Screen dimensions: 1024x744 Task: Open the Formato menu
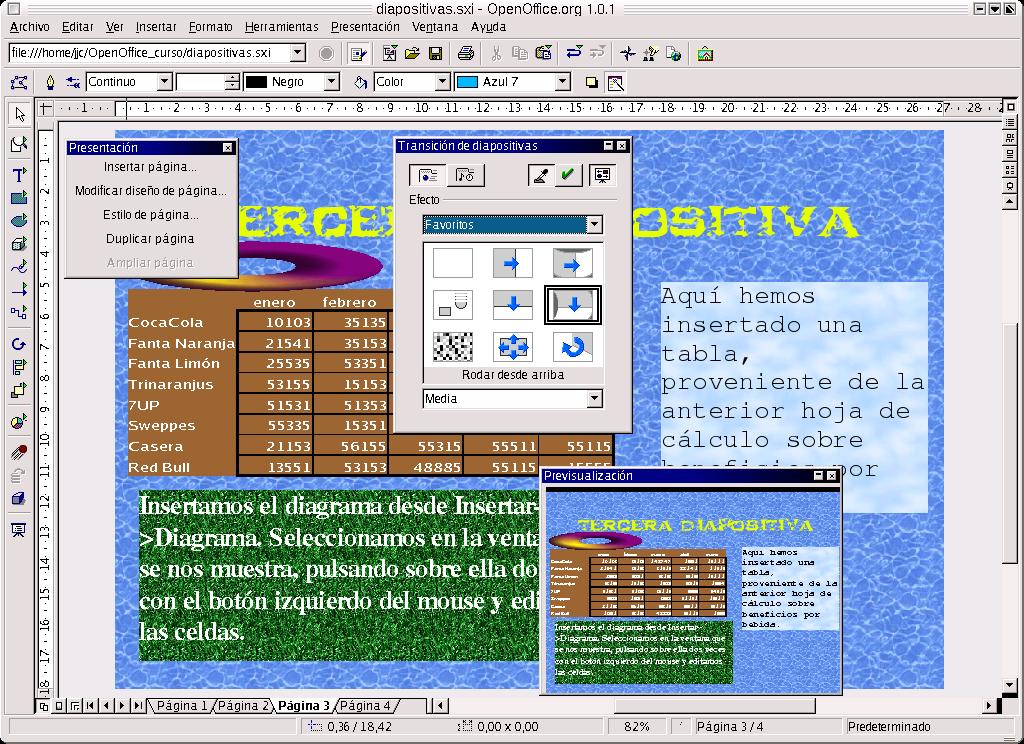click(x=211, y=27)
